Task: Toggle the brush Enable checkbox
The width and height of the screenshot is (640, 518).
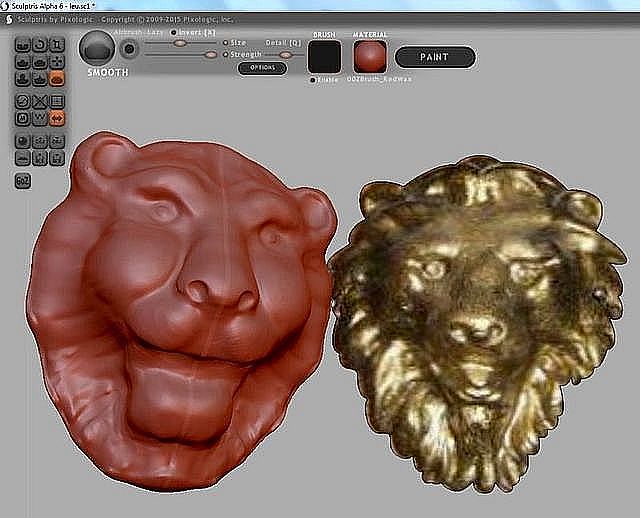Action: pos(312,79)
